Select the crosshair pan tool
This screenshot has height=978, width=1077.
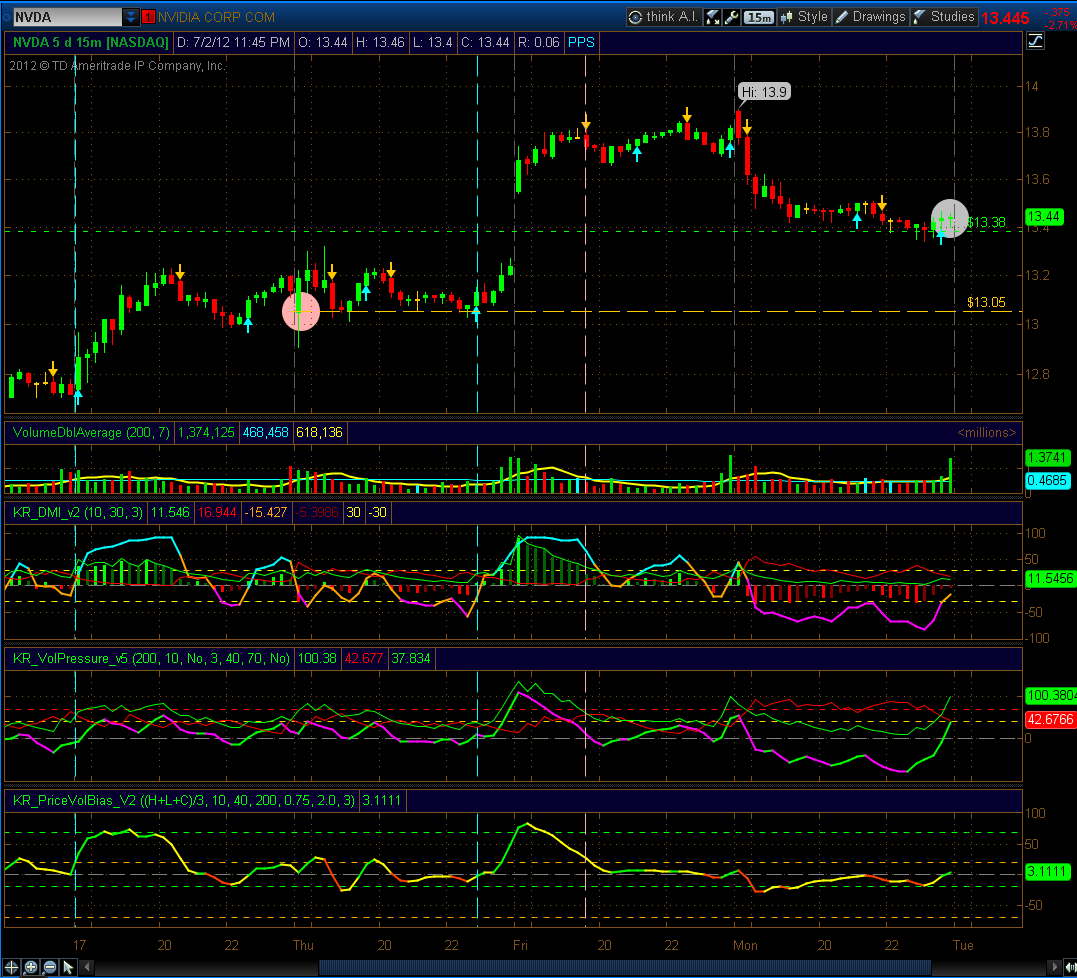click(x=12, y=968)
